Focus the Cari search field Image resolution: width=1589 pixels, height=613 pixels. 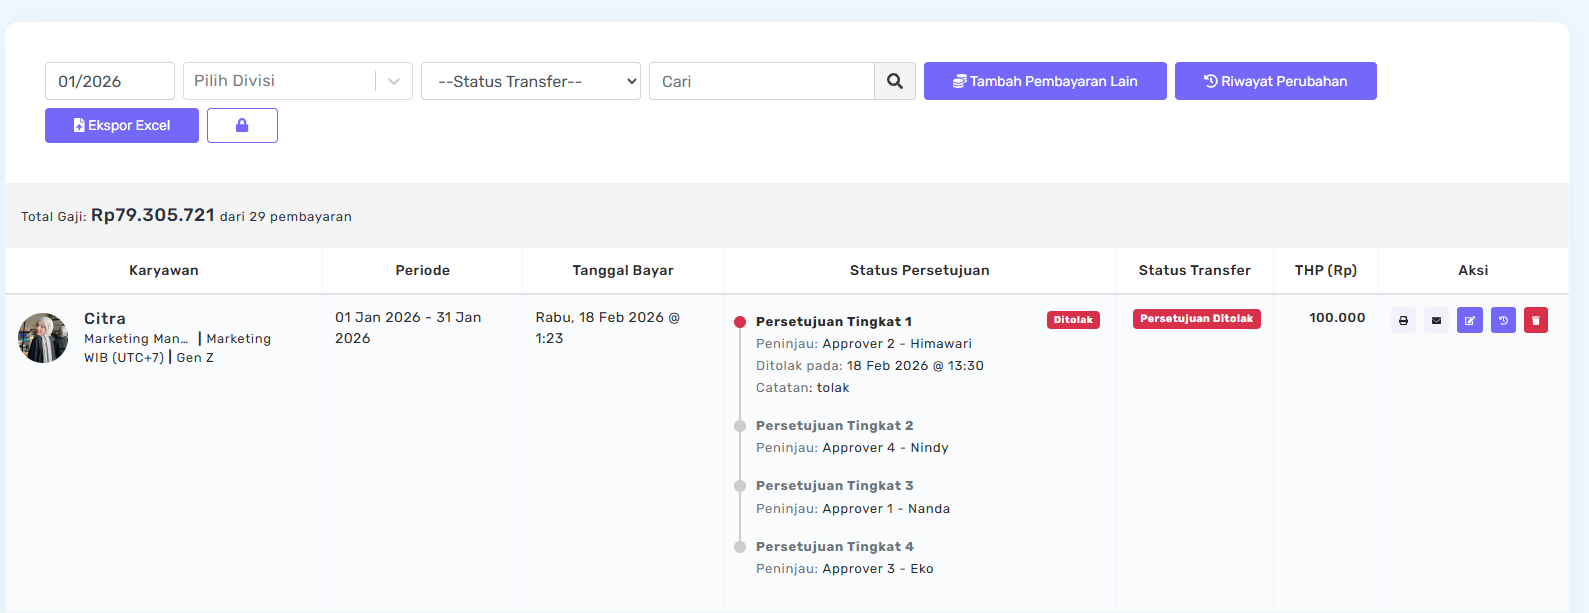point(761,81)
